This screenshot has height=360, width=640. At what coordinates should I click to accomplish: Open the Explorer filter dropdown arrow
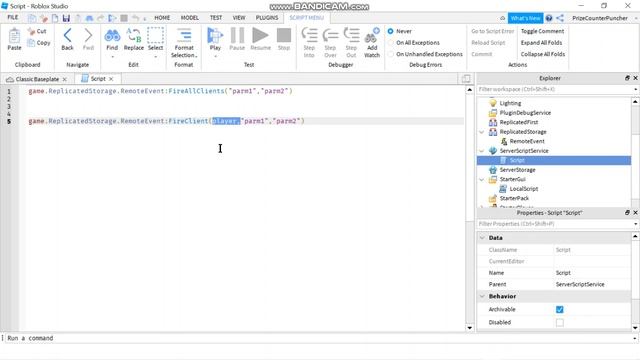point(635,89)
